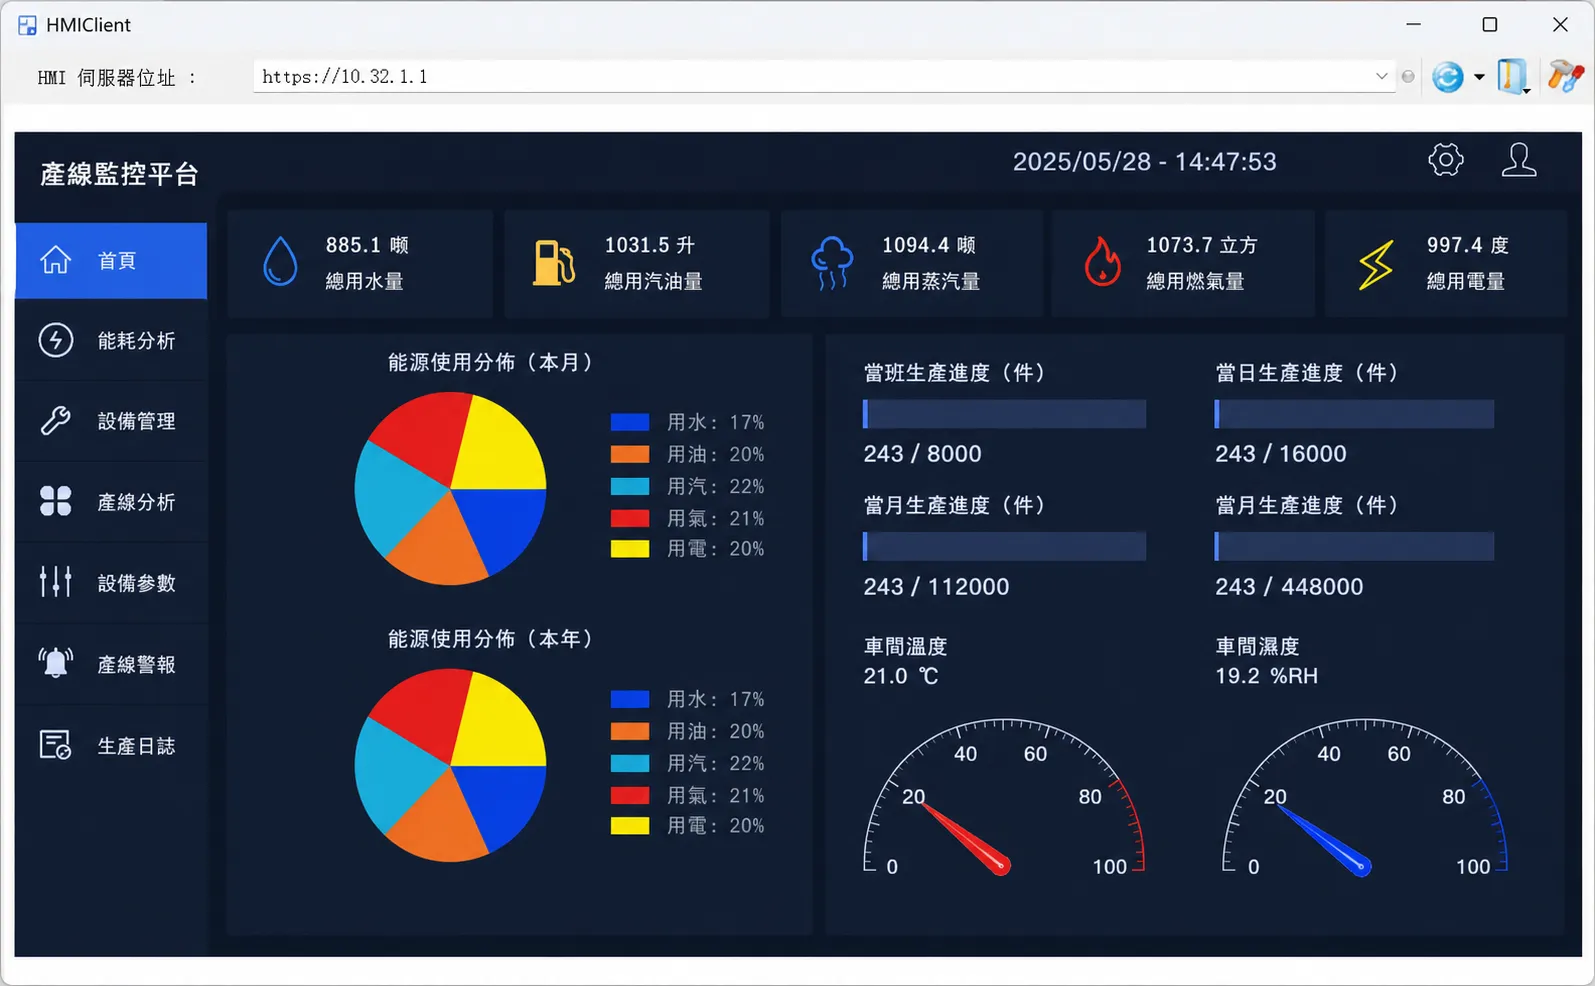Open the user profile icon

tap(1519, 160)
